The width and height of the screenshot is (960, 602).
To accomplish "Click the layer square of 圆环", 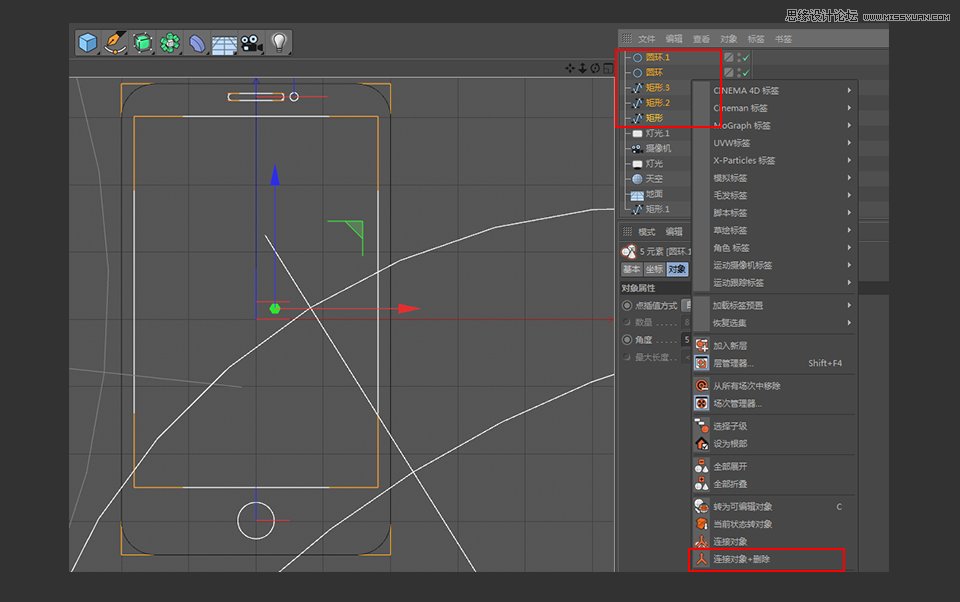I will click(x=729, y=73).
